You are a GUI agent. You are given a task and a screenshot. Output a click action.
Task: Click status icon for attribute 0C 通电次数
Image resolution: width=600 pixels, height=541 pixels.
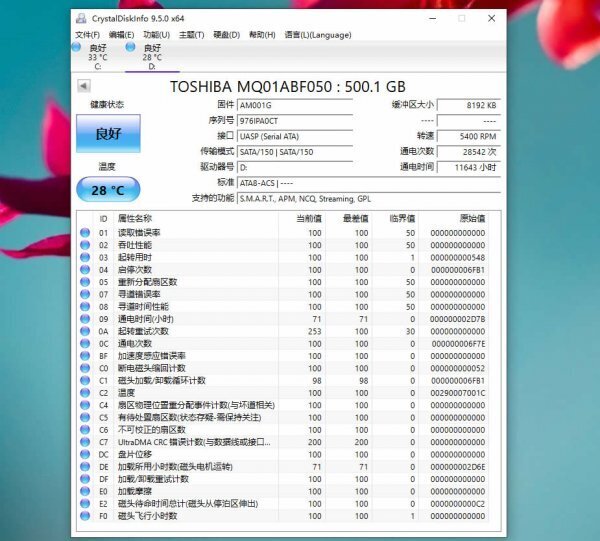click(x=85, y=343)
